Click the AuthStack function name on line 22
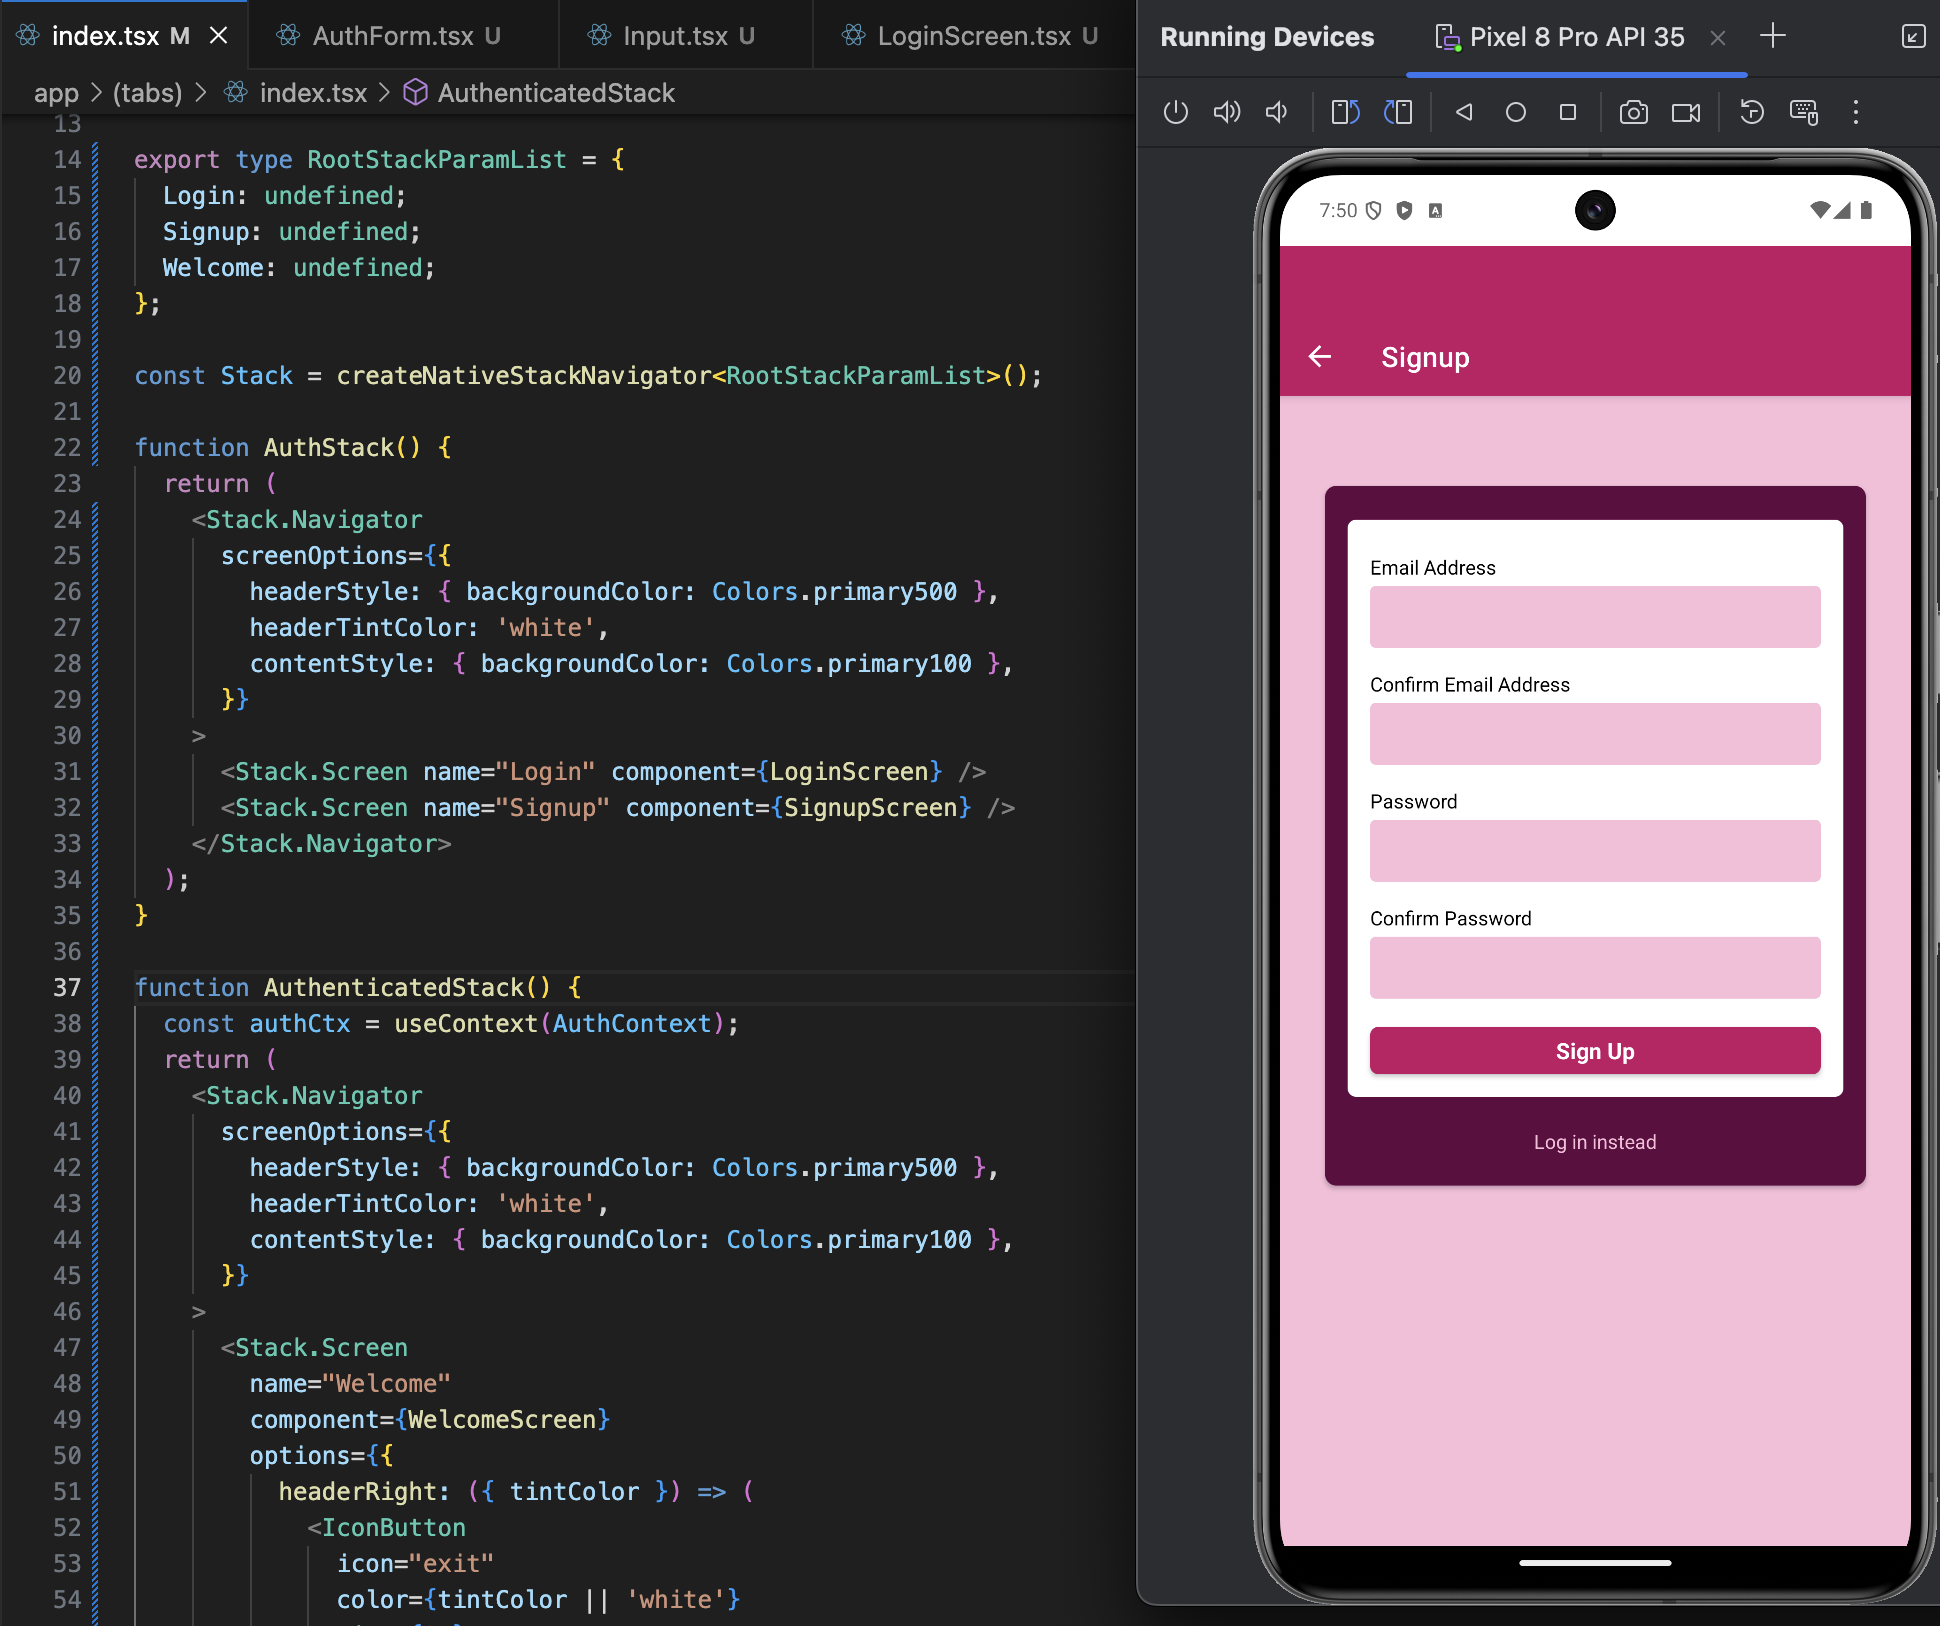 click(x=329, y=447)
